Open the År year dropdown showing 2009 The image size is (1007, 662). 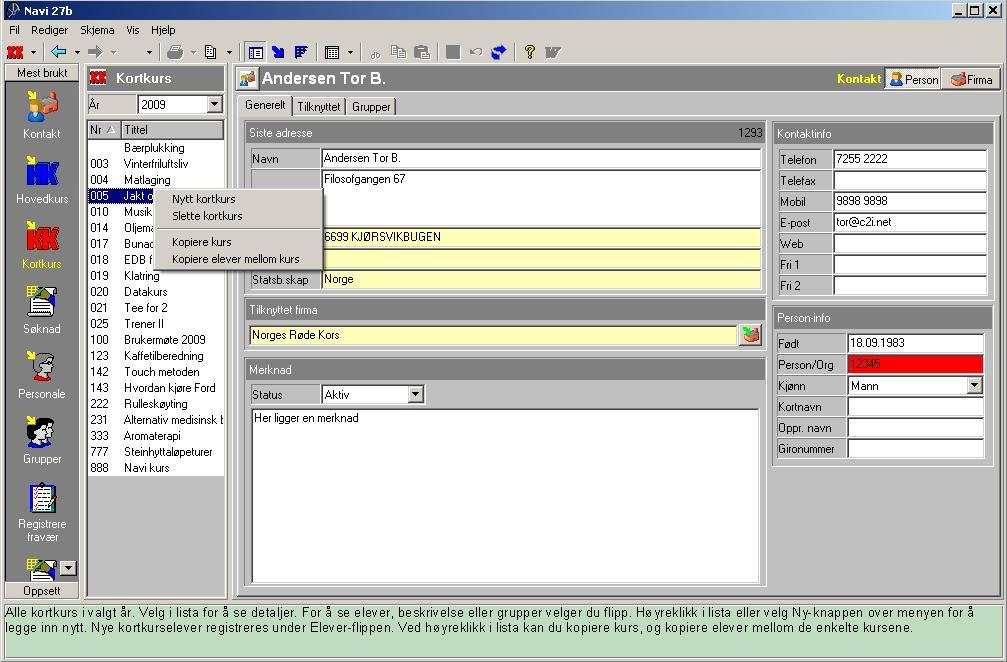215,104
